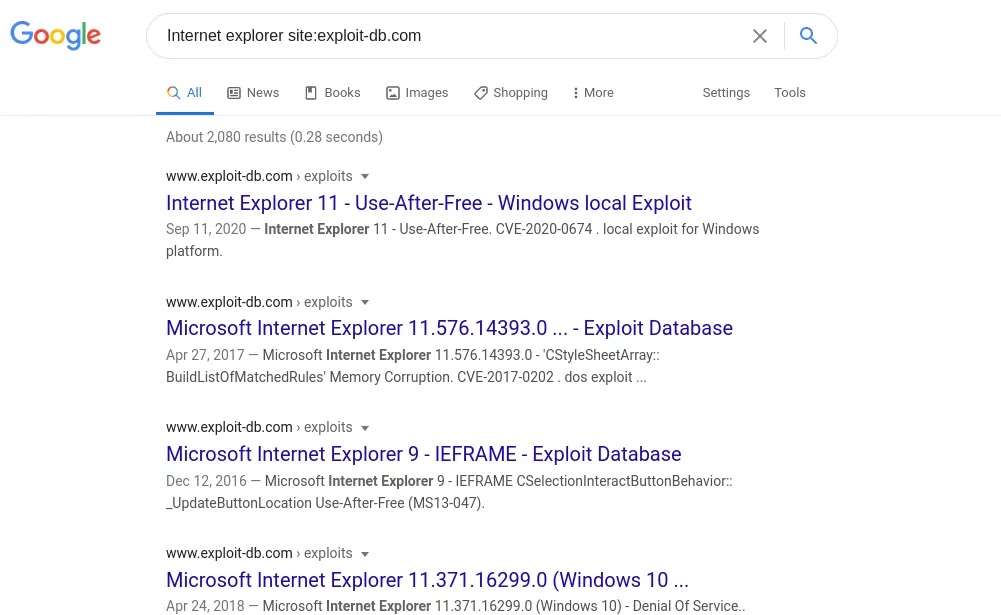Click the blue magnifying glass search icon
Image resolution: width=1001 pixels, height=615 pixels.
809,36
